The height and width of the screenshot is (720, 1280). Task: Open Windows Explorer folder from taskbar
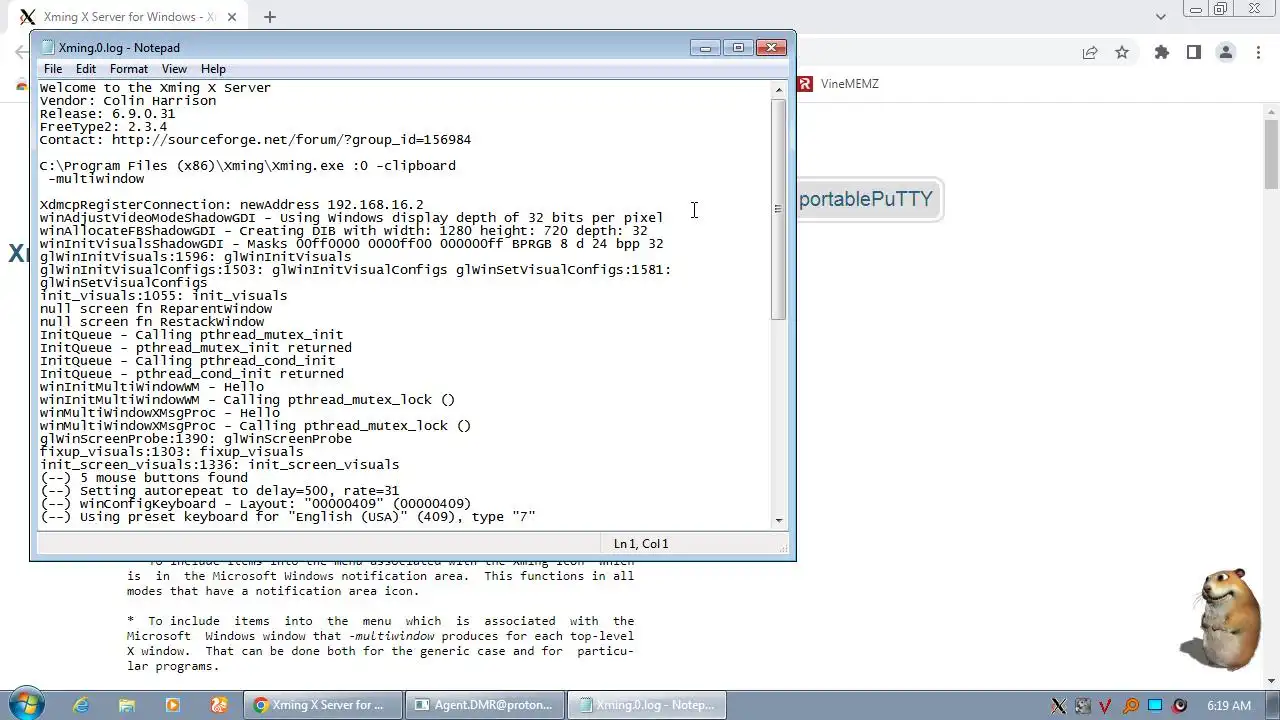coord(127,705)
